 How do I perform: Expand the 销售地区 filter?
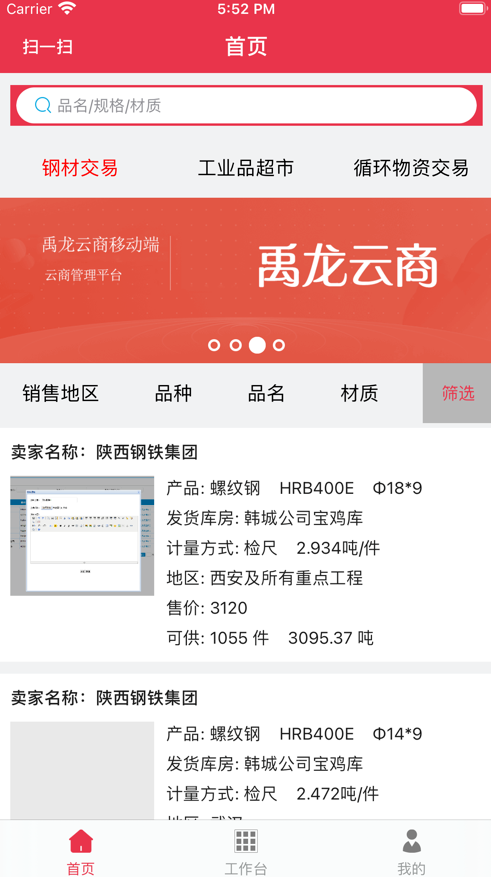(x=61, y=394)
